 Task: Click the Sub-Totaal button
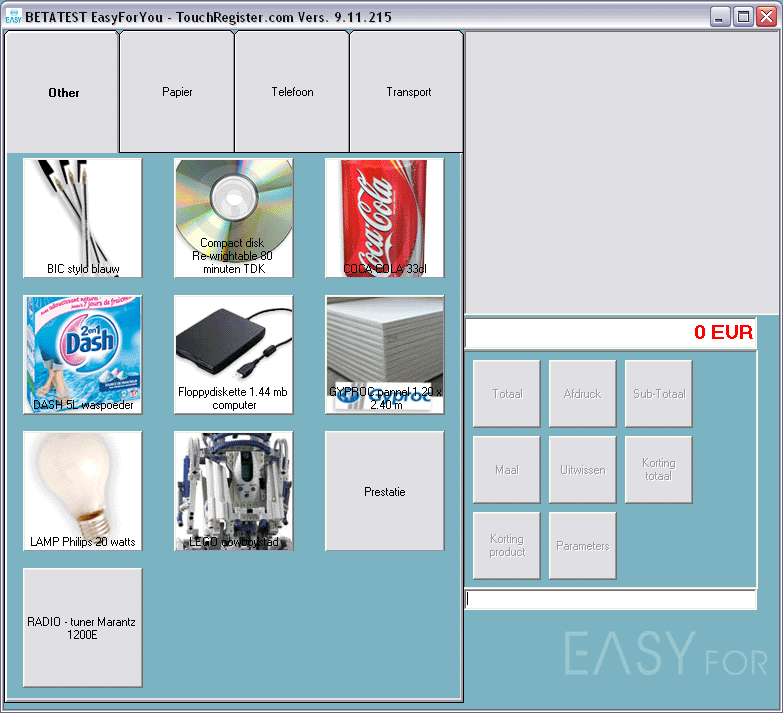click(659, 393)
